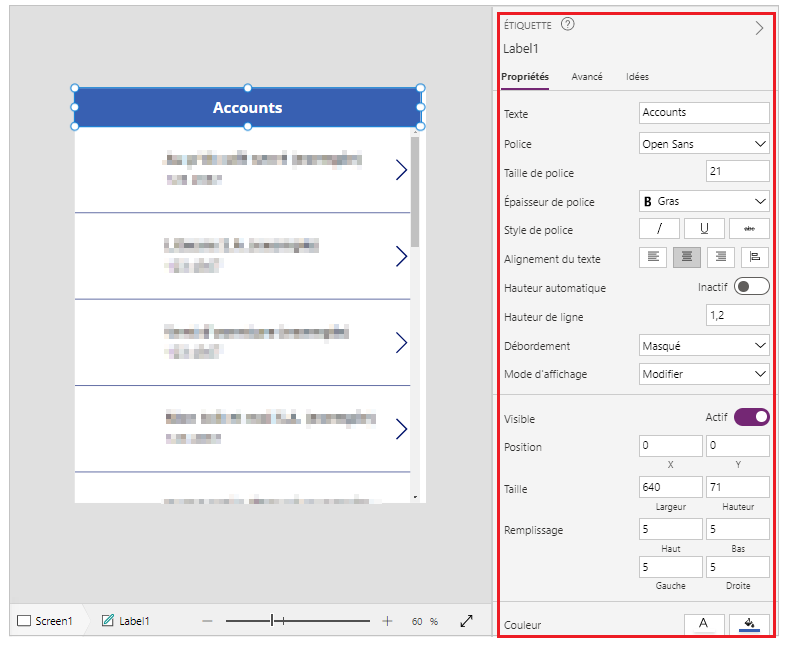Image resolution: width=787 pixels, height=648 pixels.
Task: Align text to the right
Action: pyautogui.click(x=720, y=257)
